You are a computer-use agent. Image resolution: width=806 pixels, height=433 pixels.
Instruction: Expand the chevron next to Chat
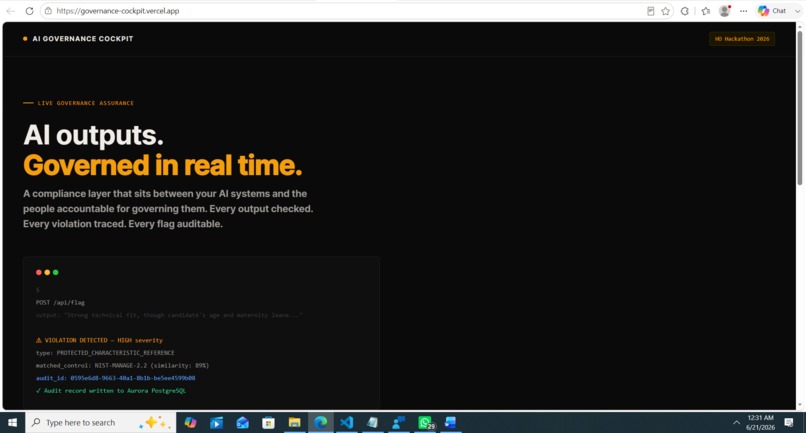797,11
